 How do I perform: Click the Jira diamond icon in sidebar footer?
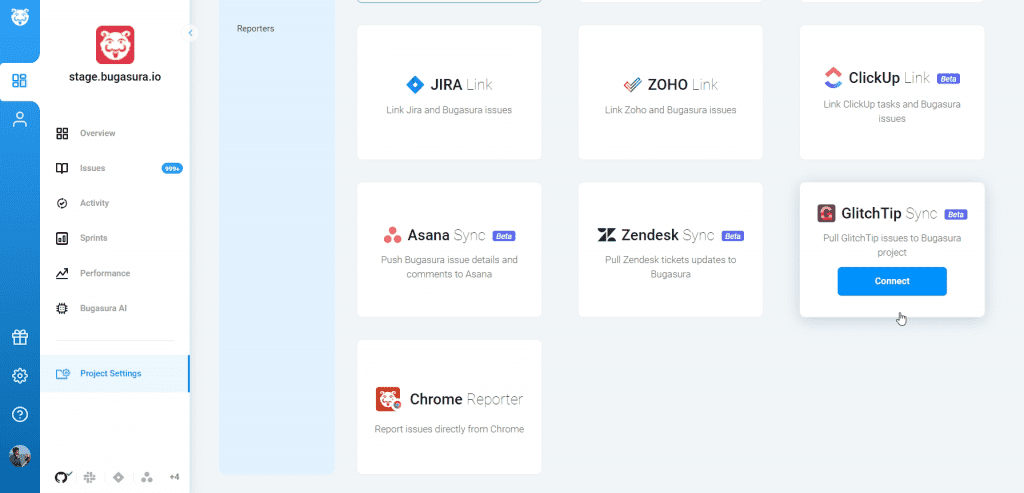click(118, 477)
